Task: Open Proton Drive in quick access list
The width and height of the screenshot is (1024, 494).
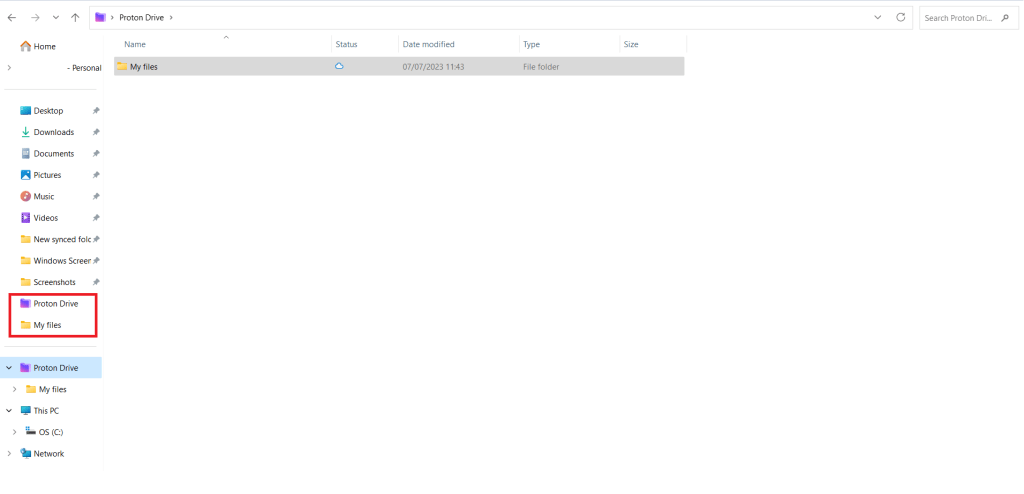Action: click(x=49, y=304)
